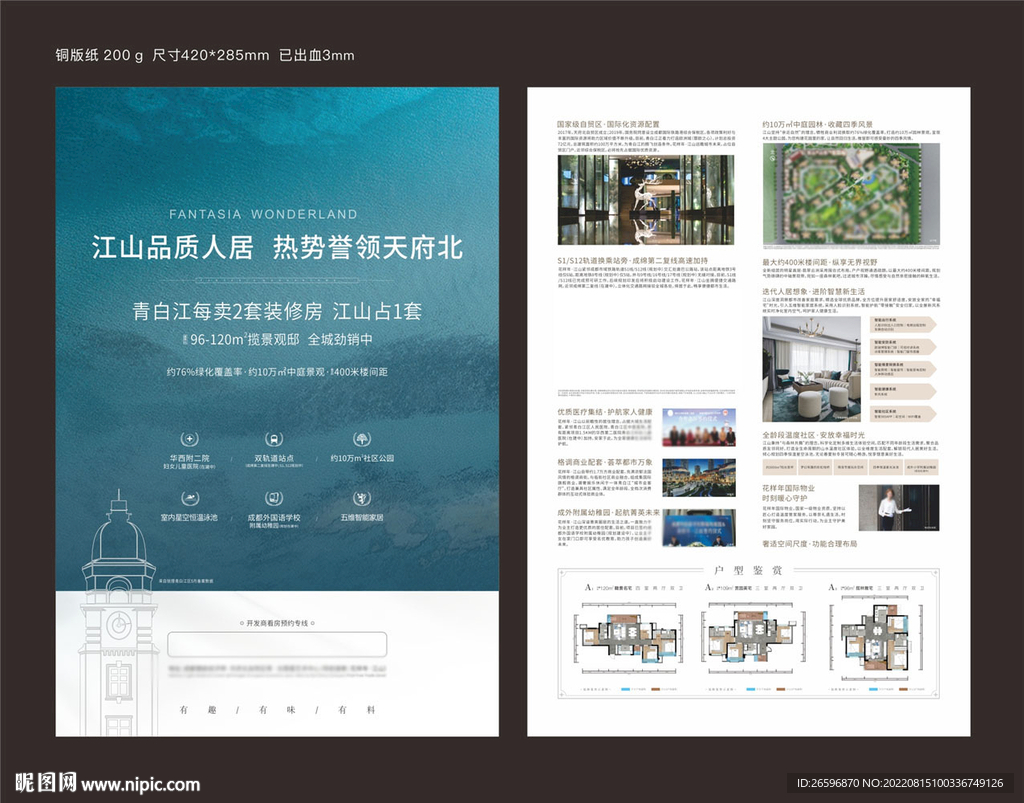The height and width of the screenshot is (803, 1024).
Task: Click the 开发商看房预约专线 label
Action: [277, 623]
